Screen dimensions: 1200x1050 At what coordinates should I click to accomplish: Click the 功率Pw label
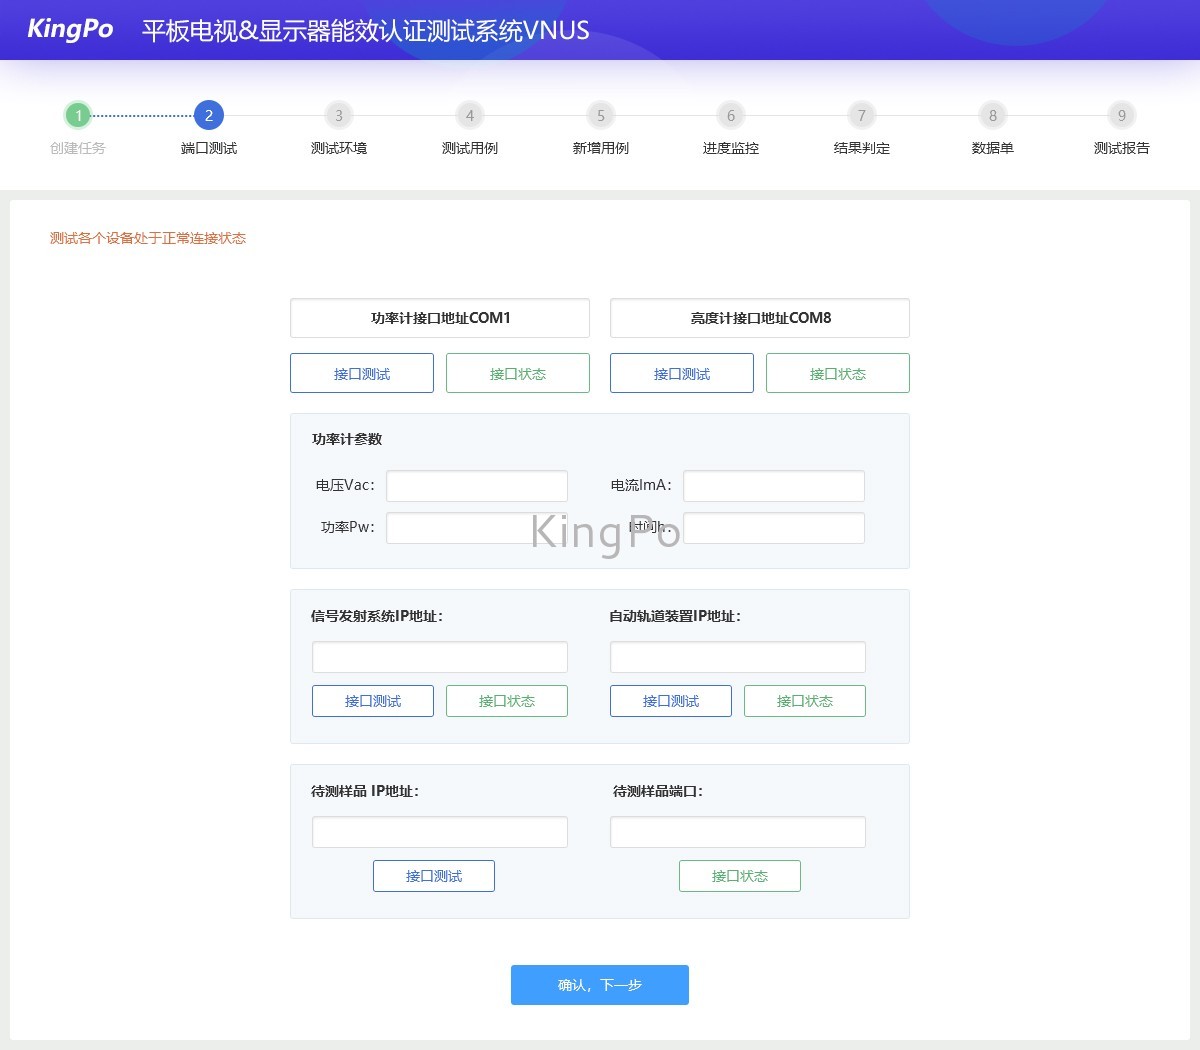[348, 527]
